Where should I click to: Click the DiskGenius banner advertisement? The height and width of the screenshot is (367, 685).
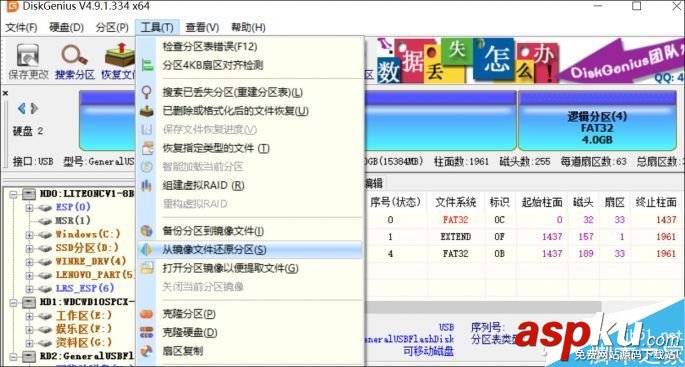pyautogui.click(x=530, y=61)
